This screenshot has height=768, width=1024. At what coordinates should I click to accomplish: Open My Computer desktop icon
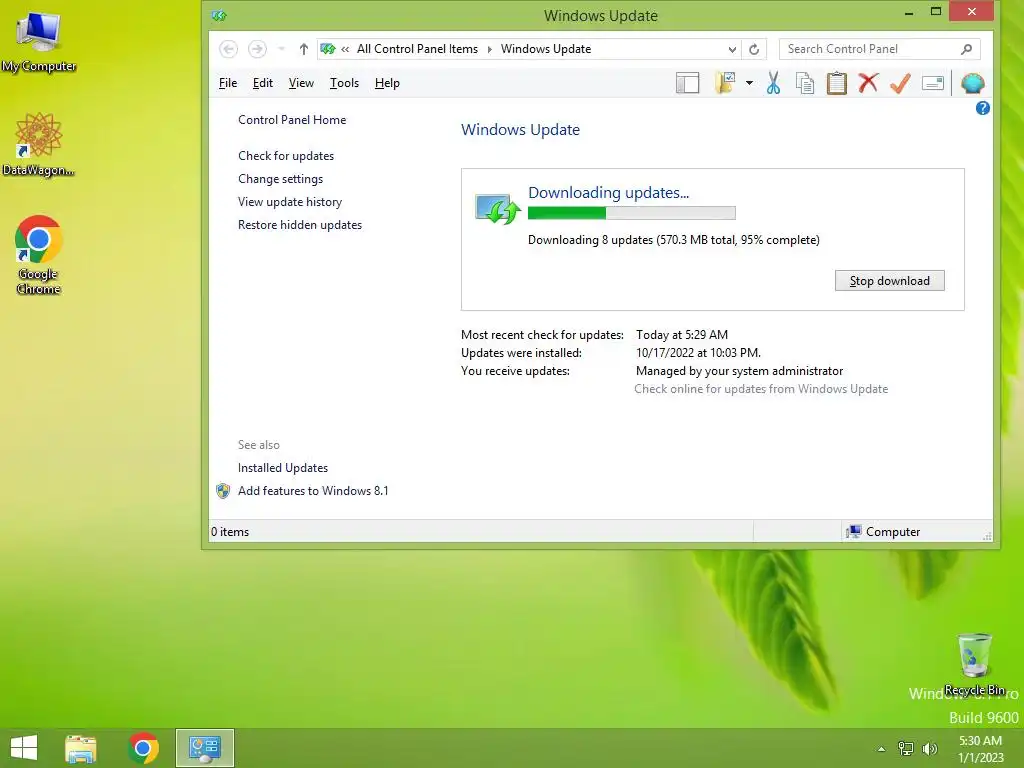point(39,42)
